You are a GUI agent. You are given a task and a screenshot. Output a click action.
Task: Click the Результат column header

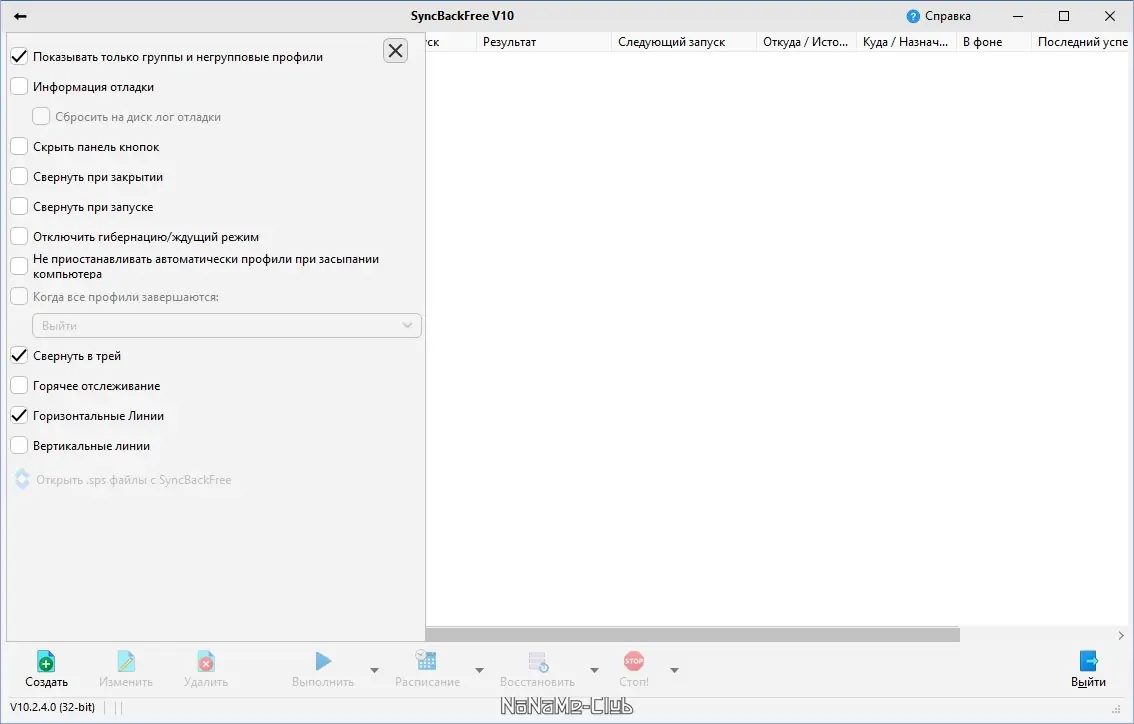coord(544,42)
